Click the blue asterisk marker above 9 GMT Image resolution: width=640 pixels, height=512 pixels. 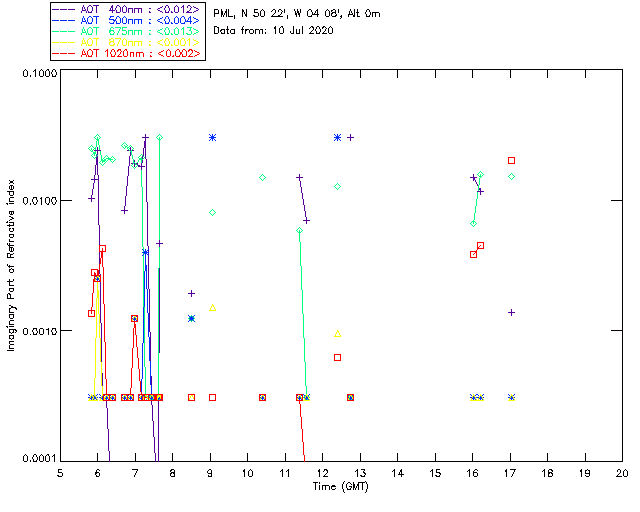point(212,137)
